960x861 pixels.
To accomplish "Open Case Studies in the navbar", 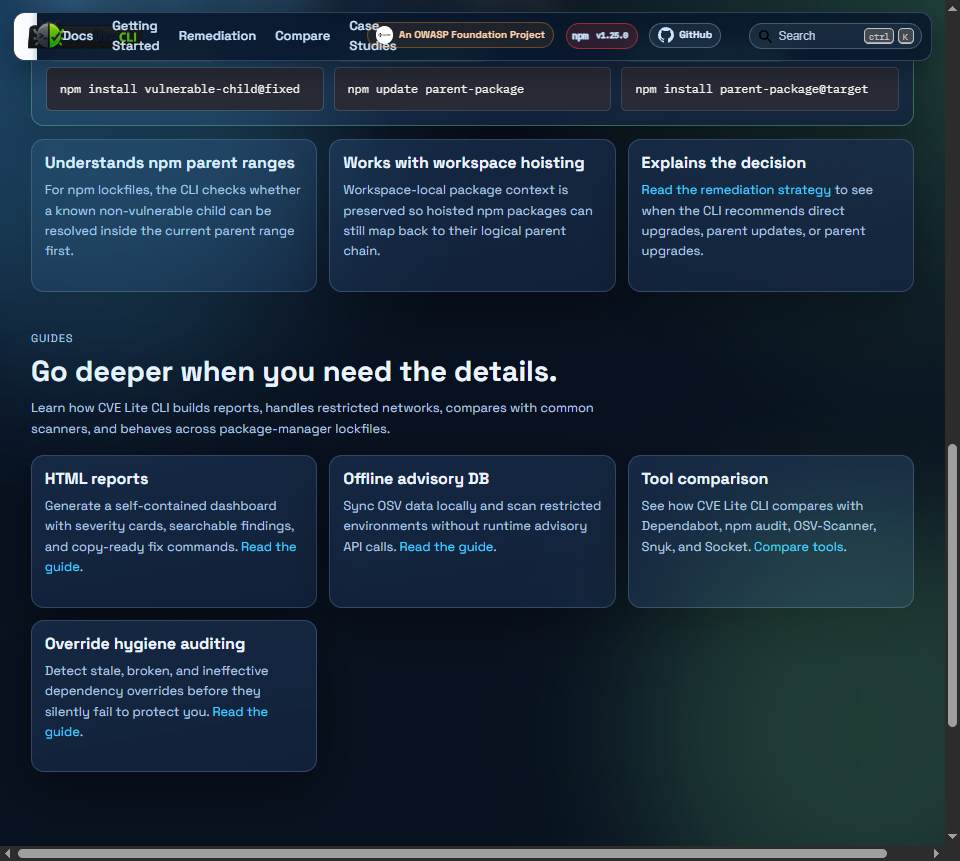I will pyautogui.click(x=372, y=36).
